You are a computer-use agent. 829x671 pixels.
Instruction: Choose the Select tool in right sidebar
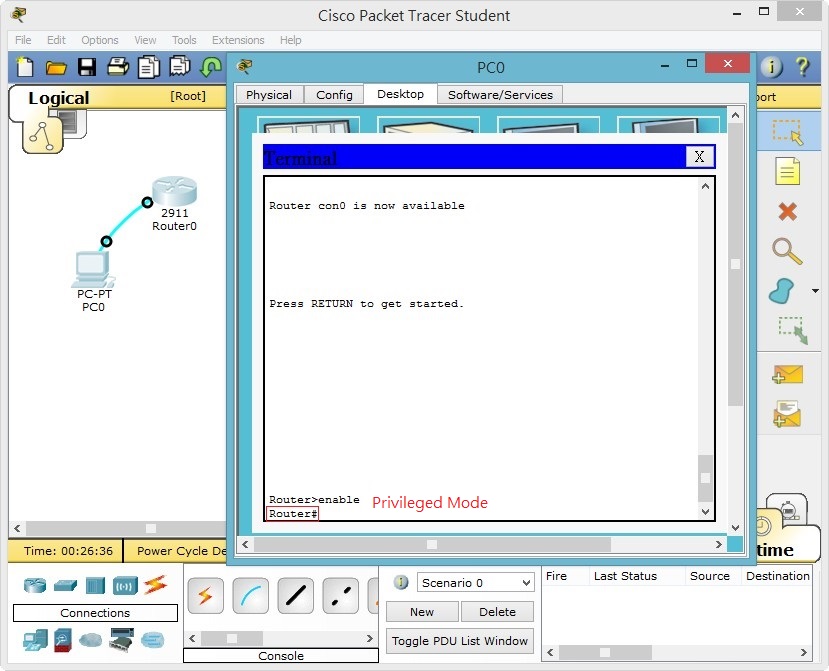(787, 132)
